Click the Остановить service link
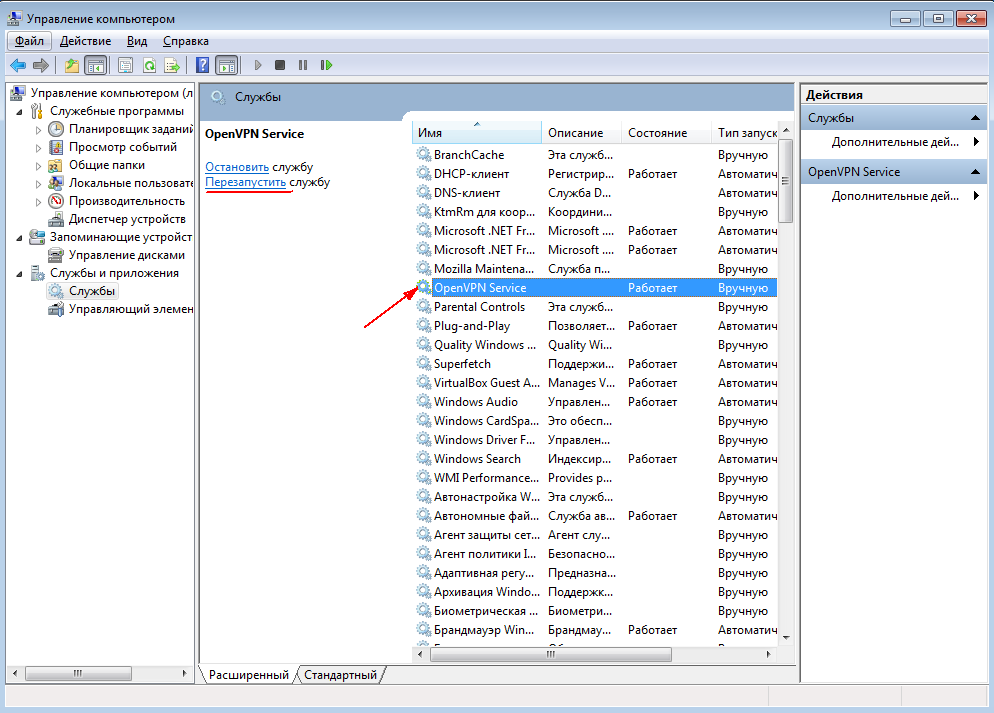 tap(237, 167)
